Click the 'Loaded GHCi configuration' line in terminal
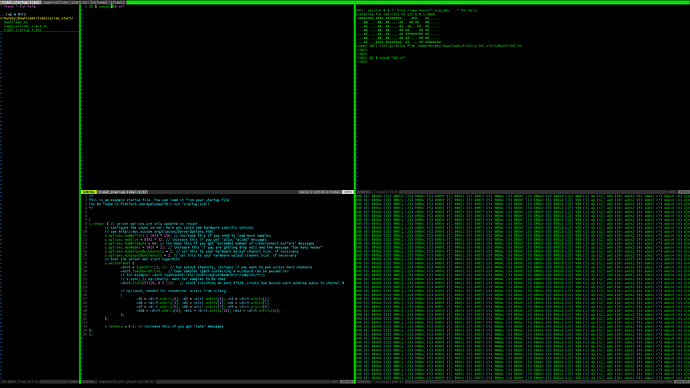The width and height of the screenshot is (690, 388). [x=439, y=46]
